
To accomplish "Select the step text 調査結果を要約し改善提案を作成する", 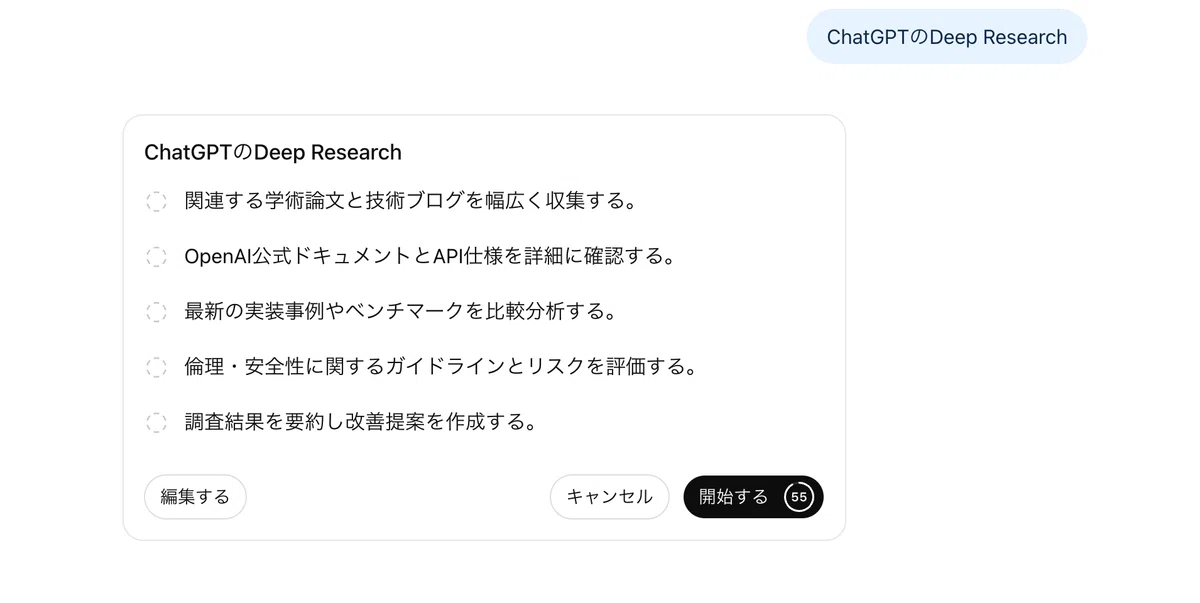I will tap(361, 421).
